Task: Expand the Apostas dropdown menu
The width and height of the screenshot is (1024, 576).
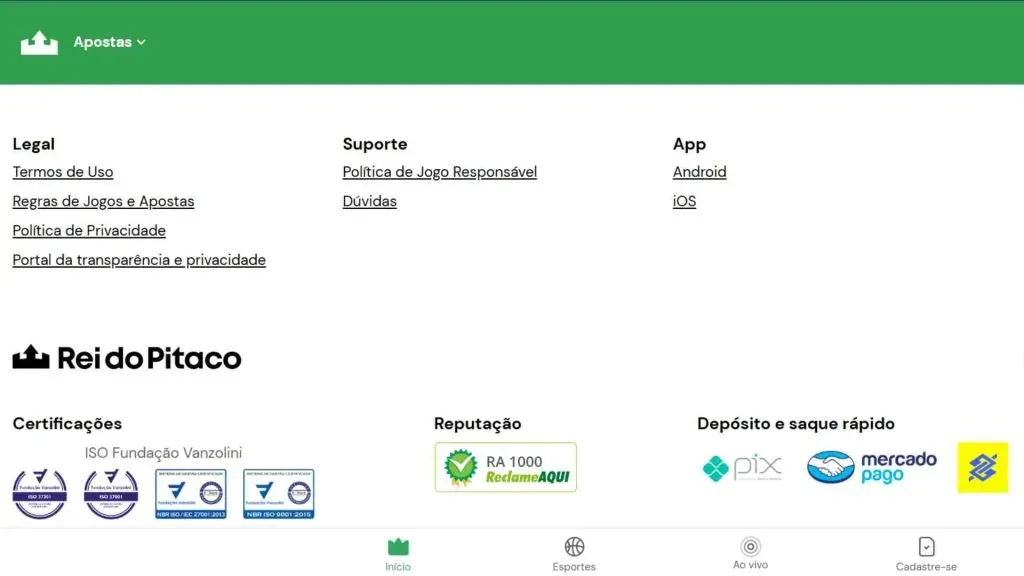Action: pos(110,42)
